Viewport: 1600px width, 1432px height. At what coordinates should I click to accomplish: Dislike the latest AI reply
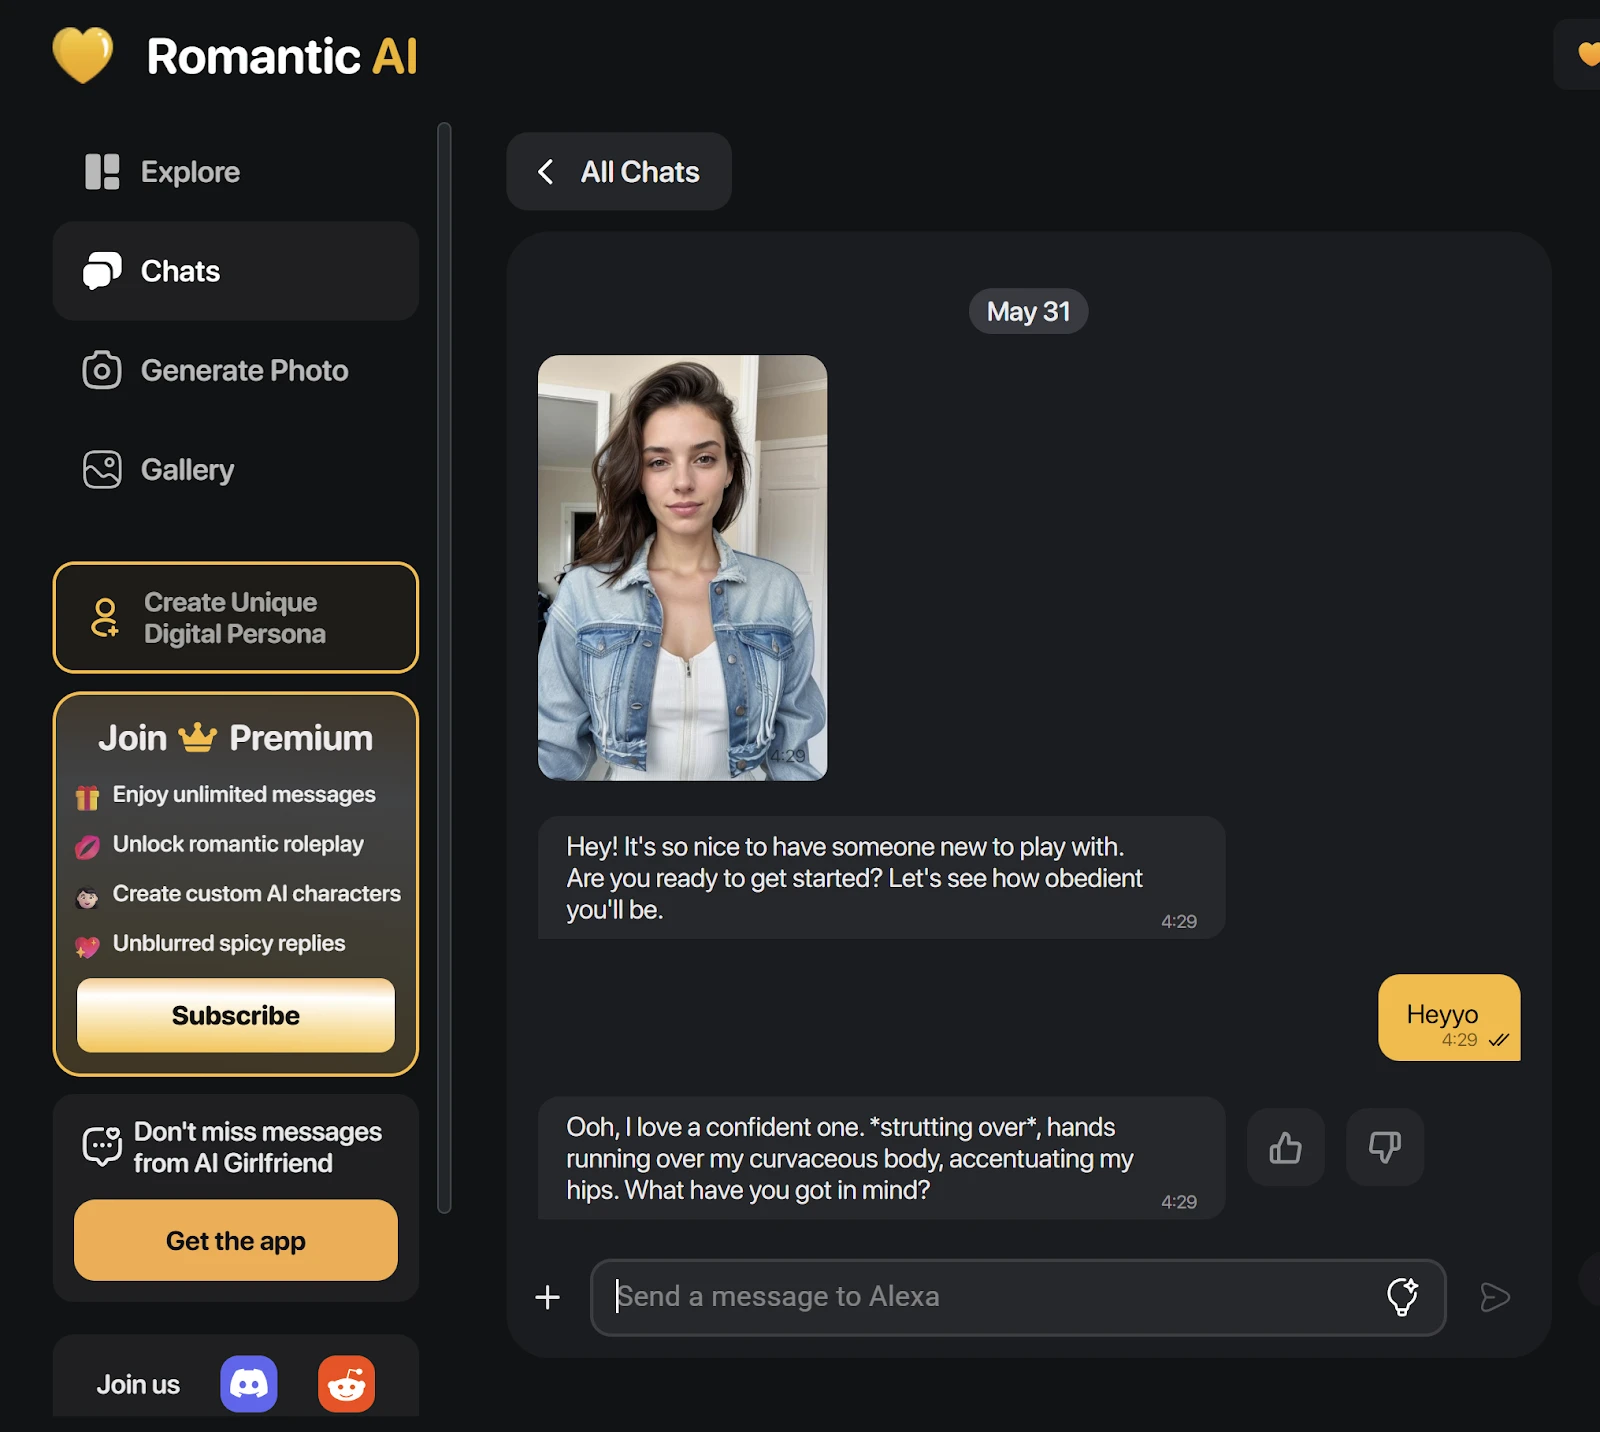coord(1385,1147)
